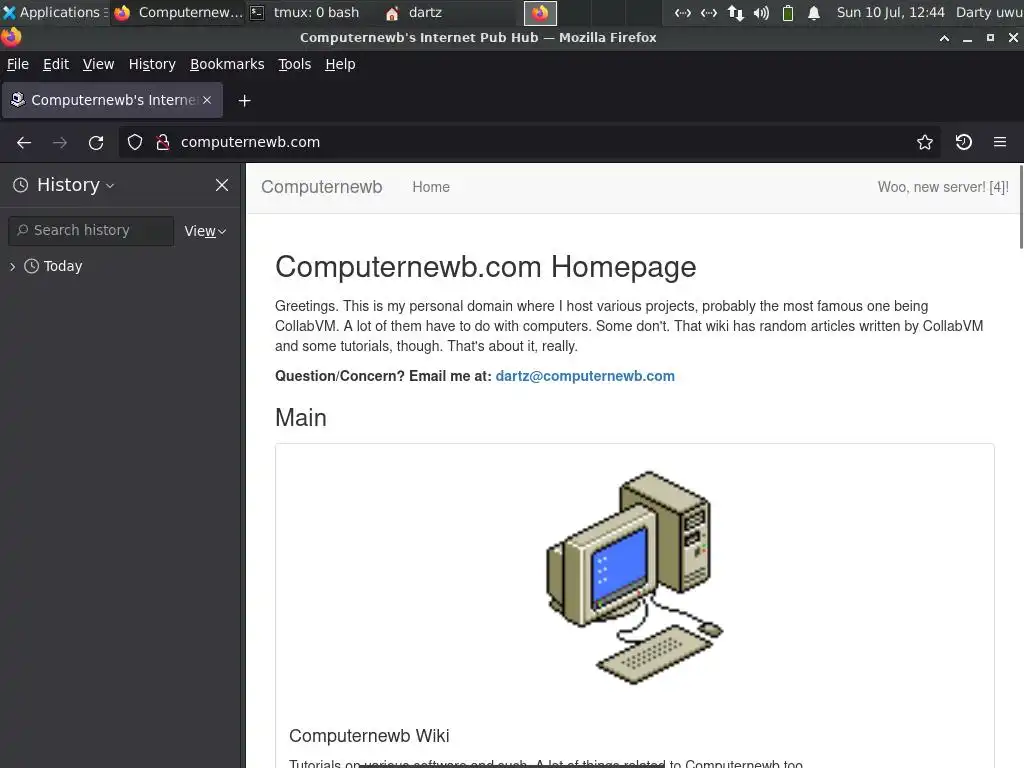1024x768 pixels.
Task: Open the Help menu
Action: [340, 64]
